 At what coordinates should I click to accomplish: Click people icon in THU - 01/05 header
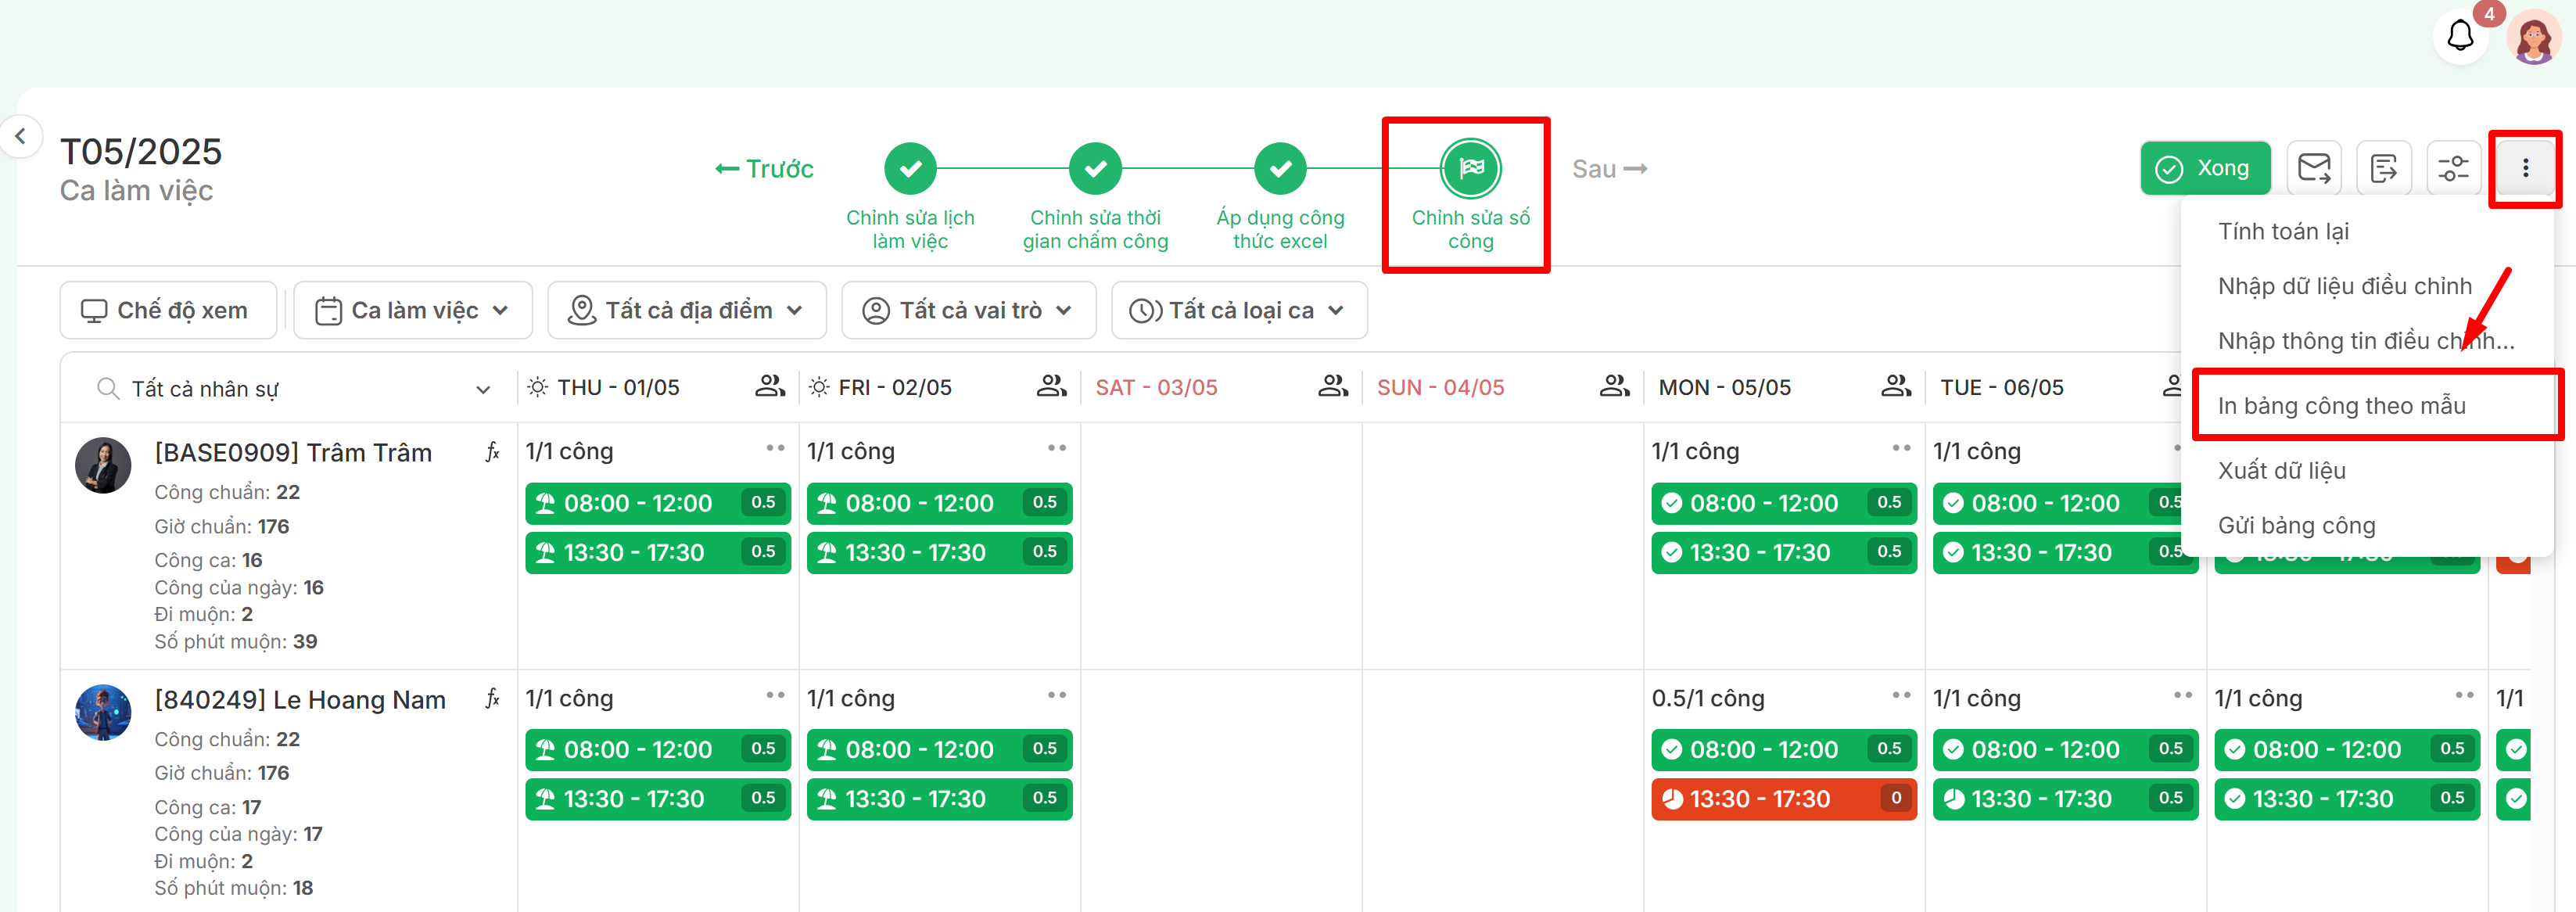coord(769,386)
